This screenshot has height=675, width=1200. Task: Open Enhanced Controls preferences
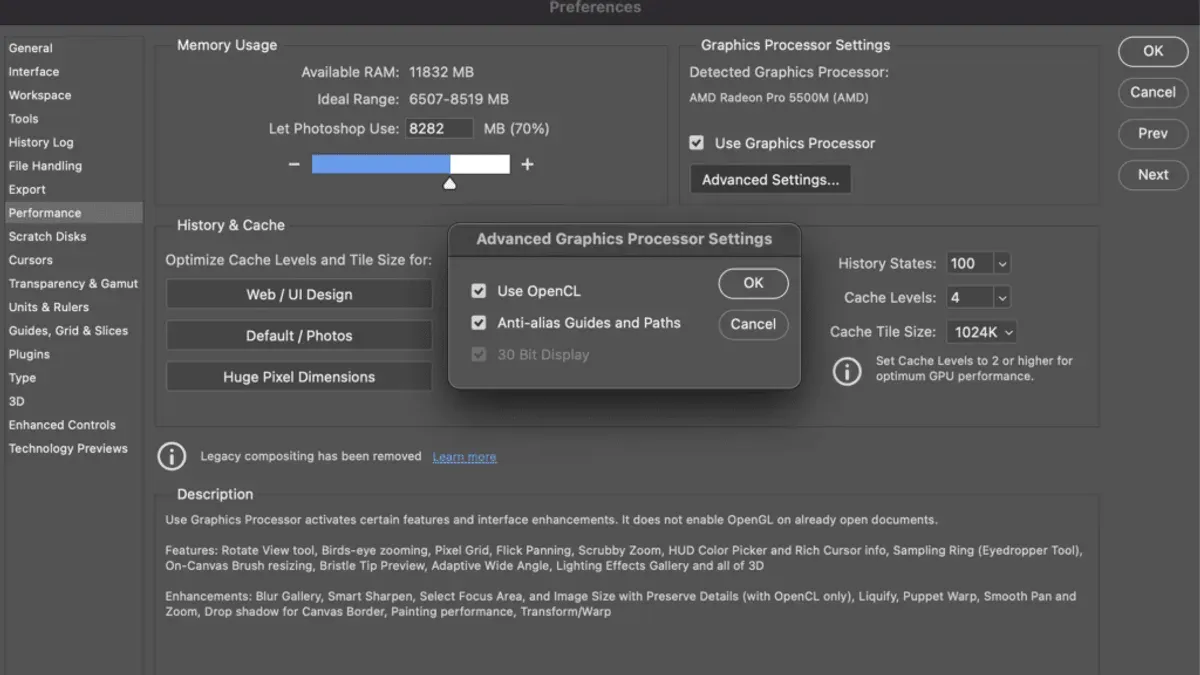pyautogui.click(x=62, y=425)
